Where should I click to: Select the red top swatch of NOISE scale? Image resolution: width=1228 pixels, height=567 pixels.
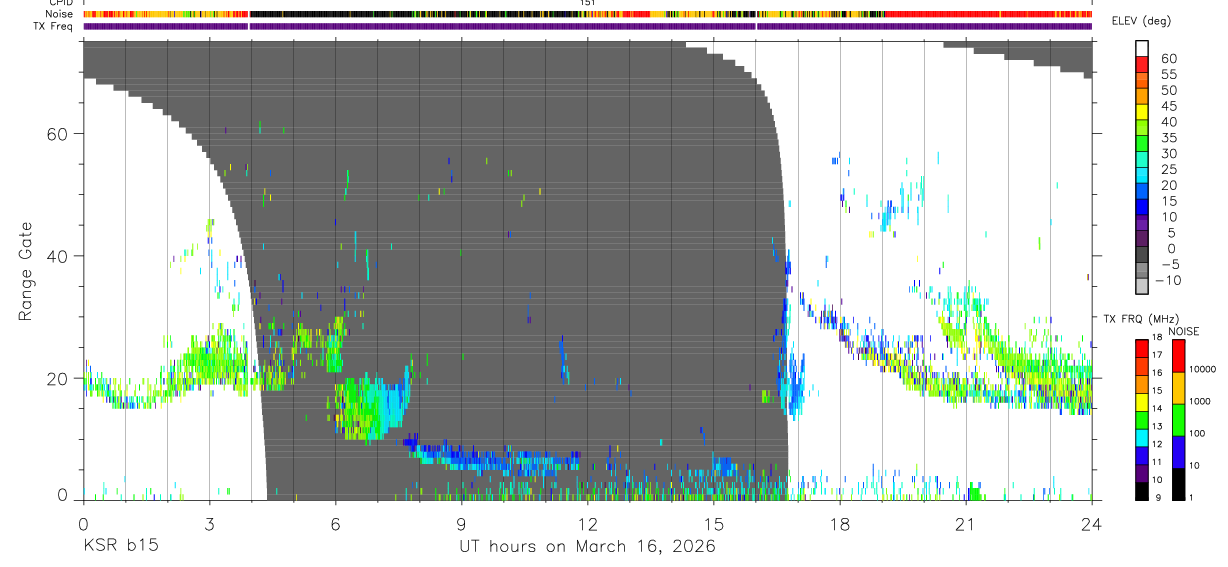[1179, 356]
